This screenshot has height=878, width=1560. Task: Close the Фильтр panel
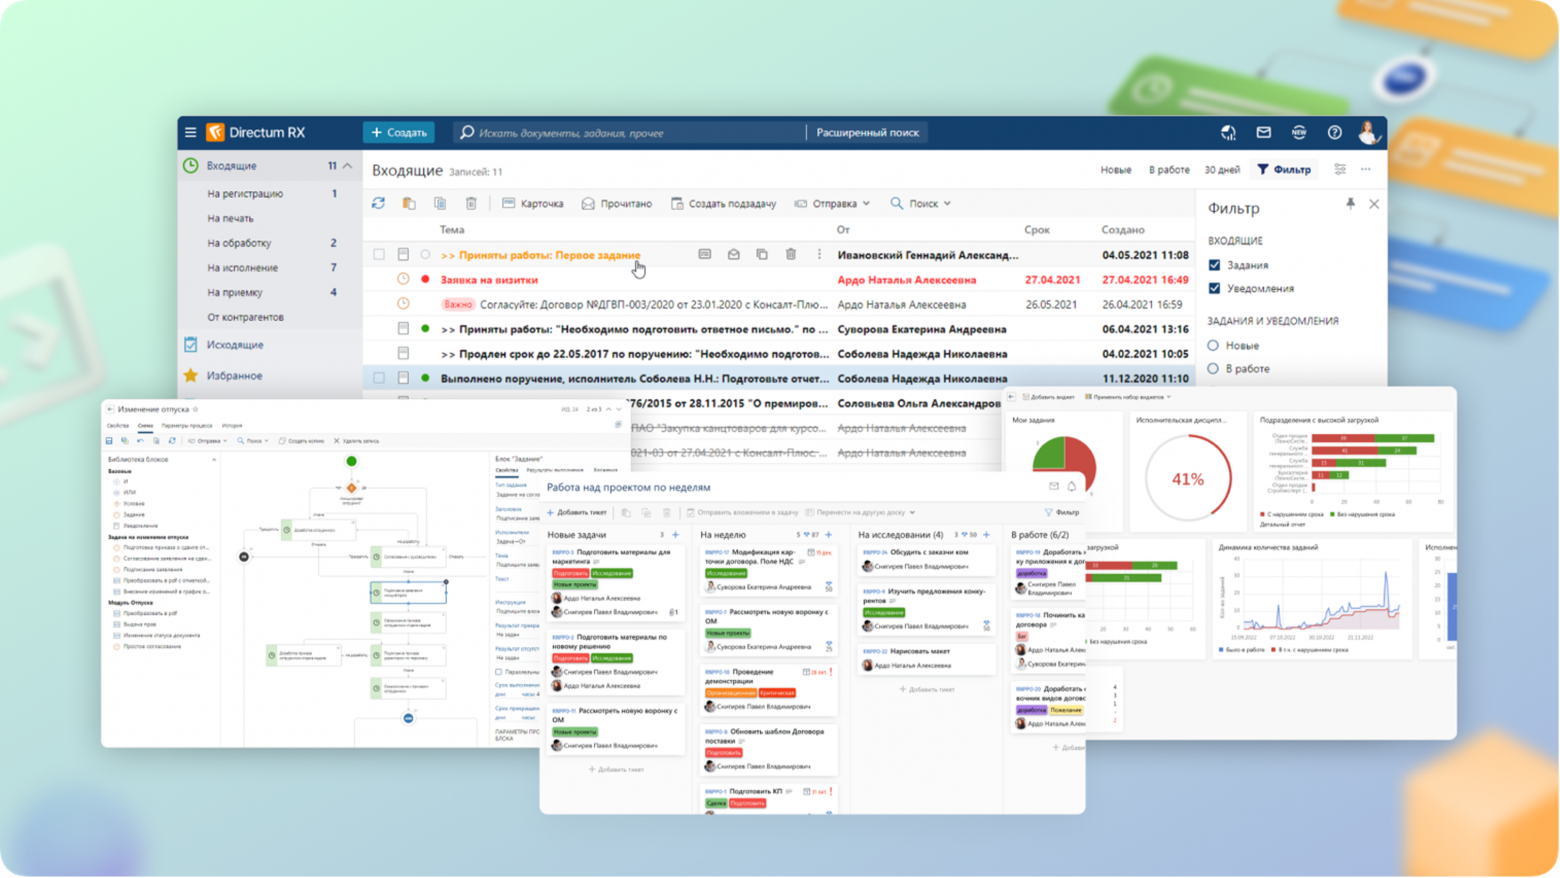coord(1374,204)
